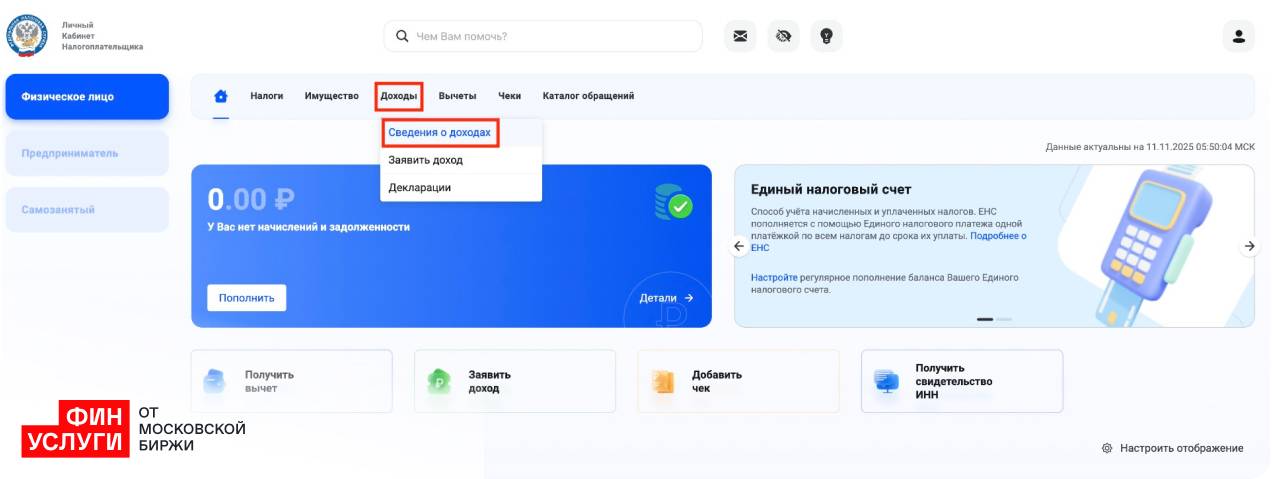Click the home icon in navigation bar
The image size is (1272, 479).
[x=221, y=96]
